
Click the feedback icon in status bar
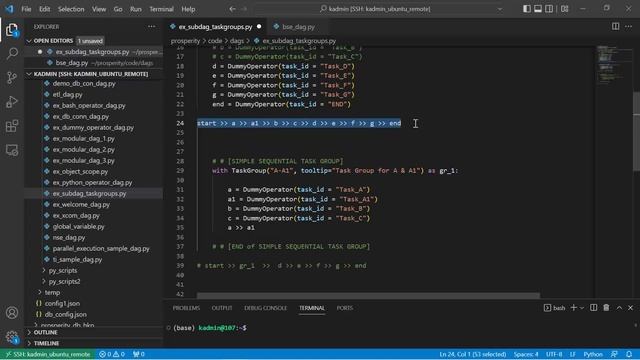click(x=614, y=354)
